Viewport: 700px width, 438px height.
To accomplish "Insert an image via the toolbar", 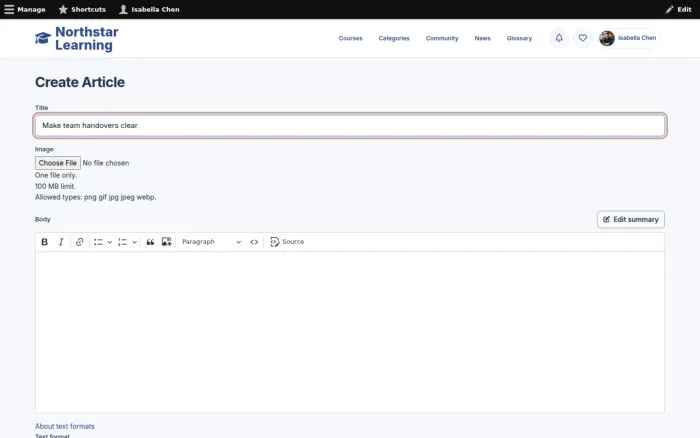I will 167,242.
